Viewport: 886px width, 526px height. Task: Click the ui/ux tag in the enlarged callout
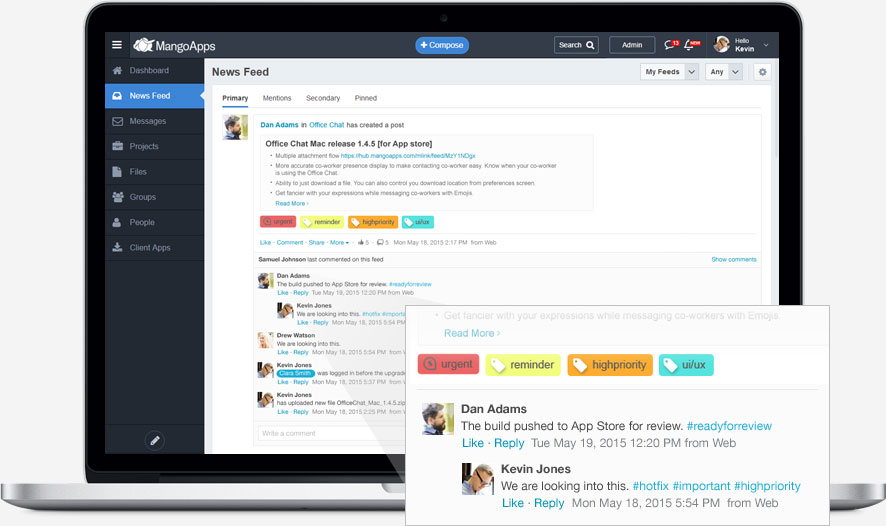[x=686, y=364]
